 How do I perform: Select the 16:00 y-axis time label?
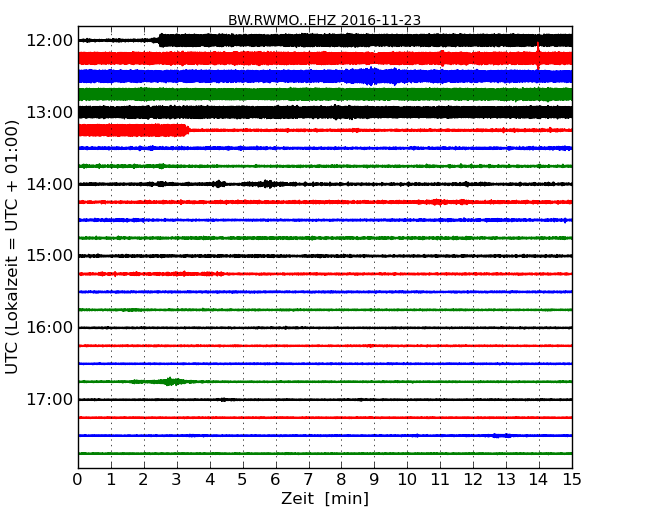coord(49,328)
